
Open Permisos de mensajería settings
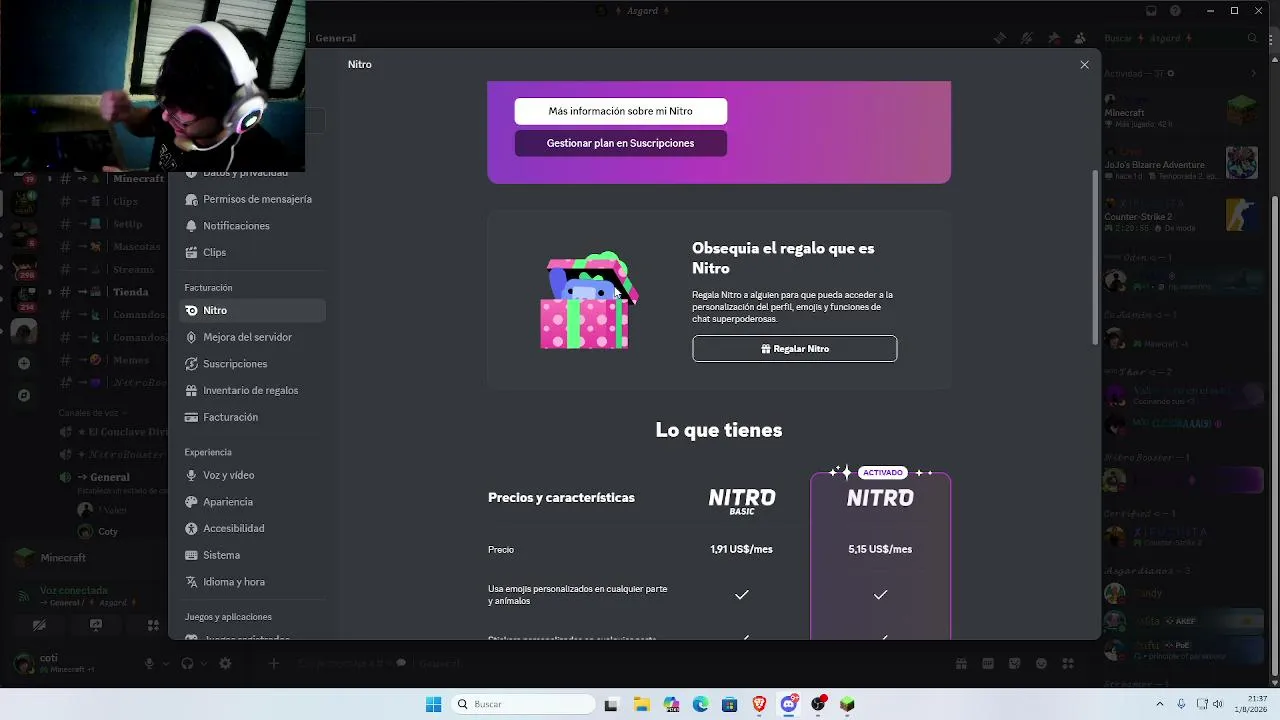tap(252, 199)
